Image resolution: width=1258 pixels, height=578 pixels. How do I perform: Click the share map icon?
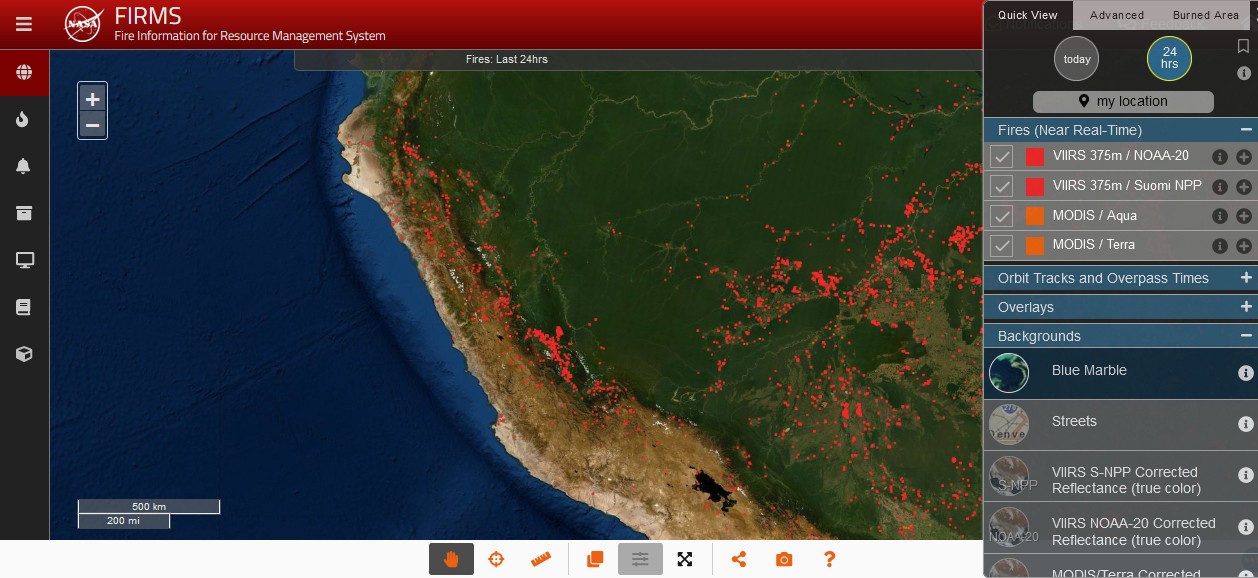(739, 559)
